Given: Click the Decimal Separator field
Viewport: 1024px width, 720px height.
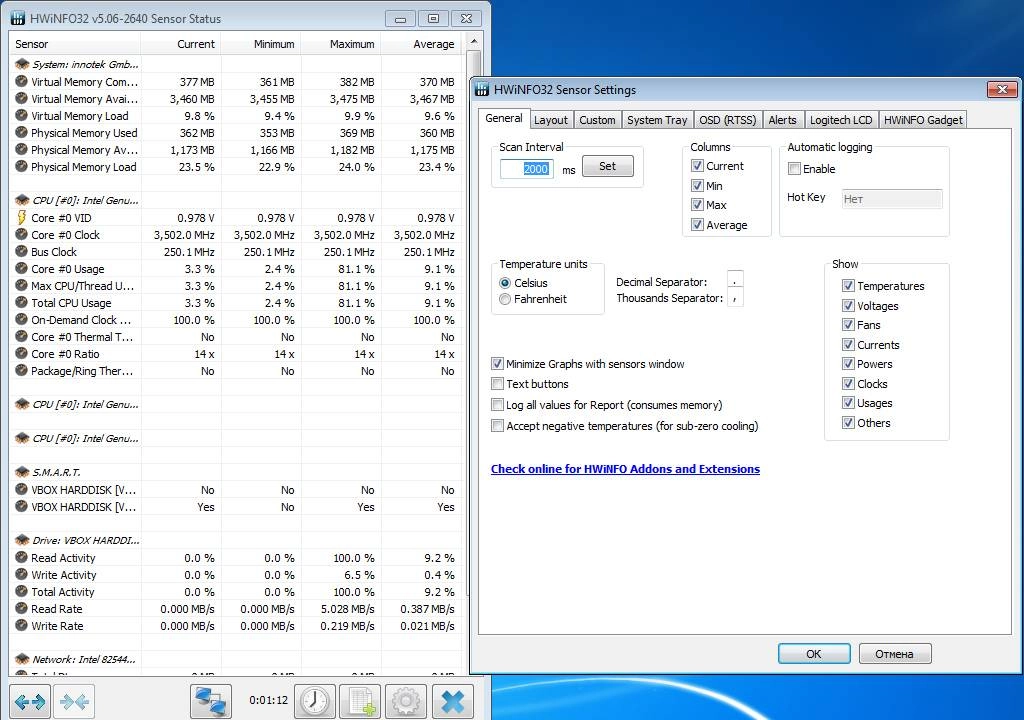Looking at the screenshot, I should pyautogui.click(x=735, y=280).
